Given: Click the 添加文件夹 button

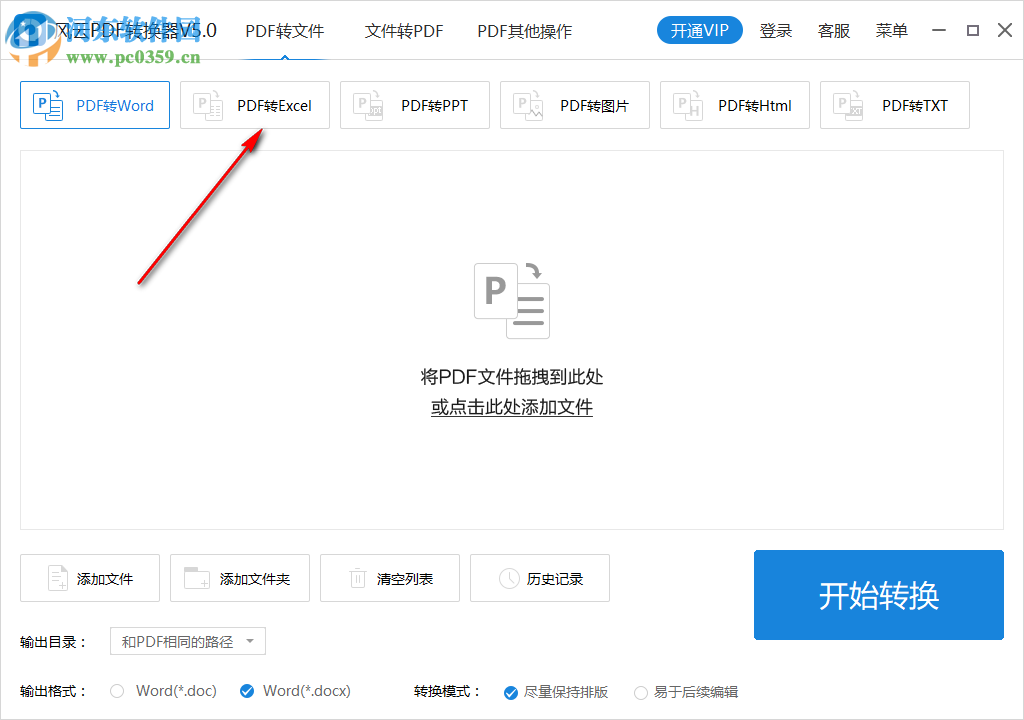Looking at the screenshot, I should pyautogui.click(x=239, y=578).
